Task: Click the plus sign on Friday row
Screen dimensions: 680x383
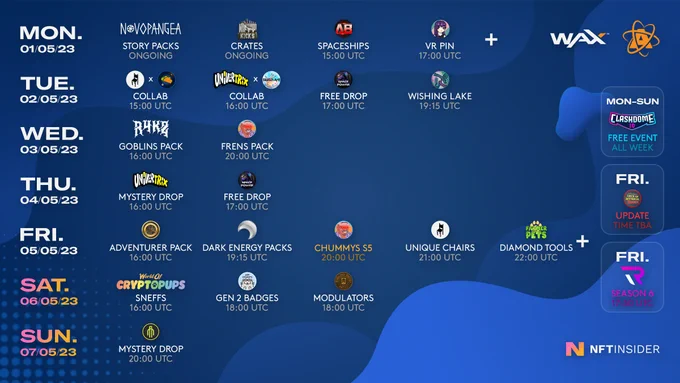Action: [582, 241]
